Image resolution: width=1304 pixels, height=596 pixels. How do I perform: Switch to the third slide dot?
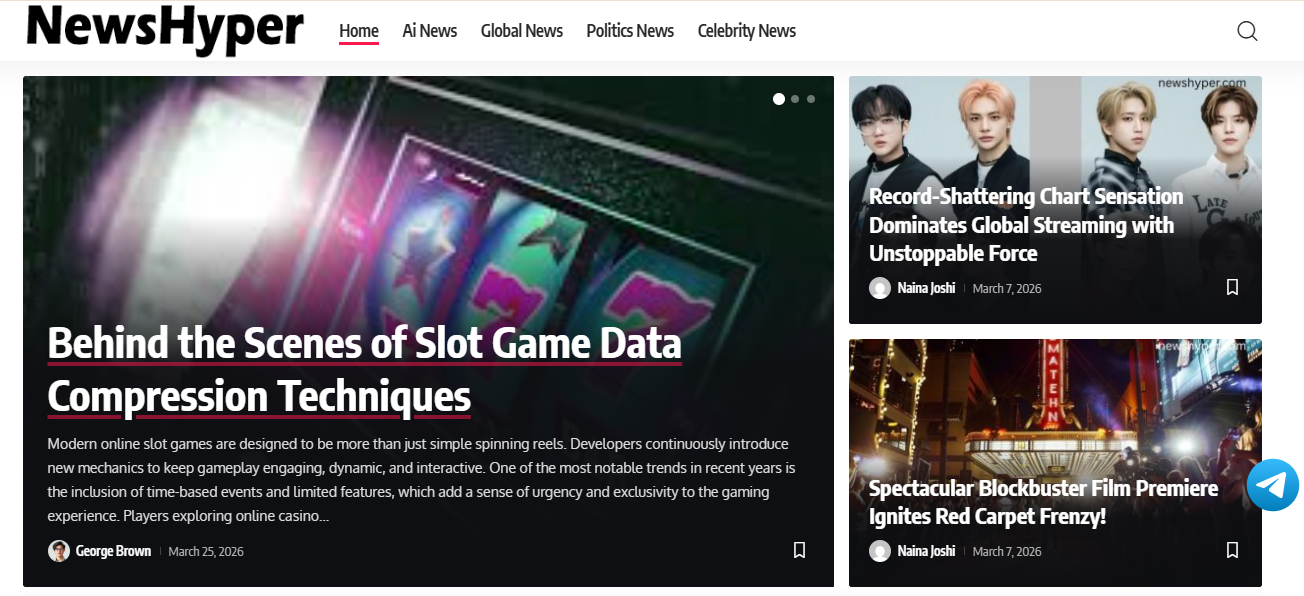811,99
